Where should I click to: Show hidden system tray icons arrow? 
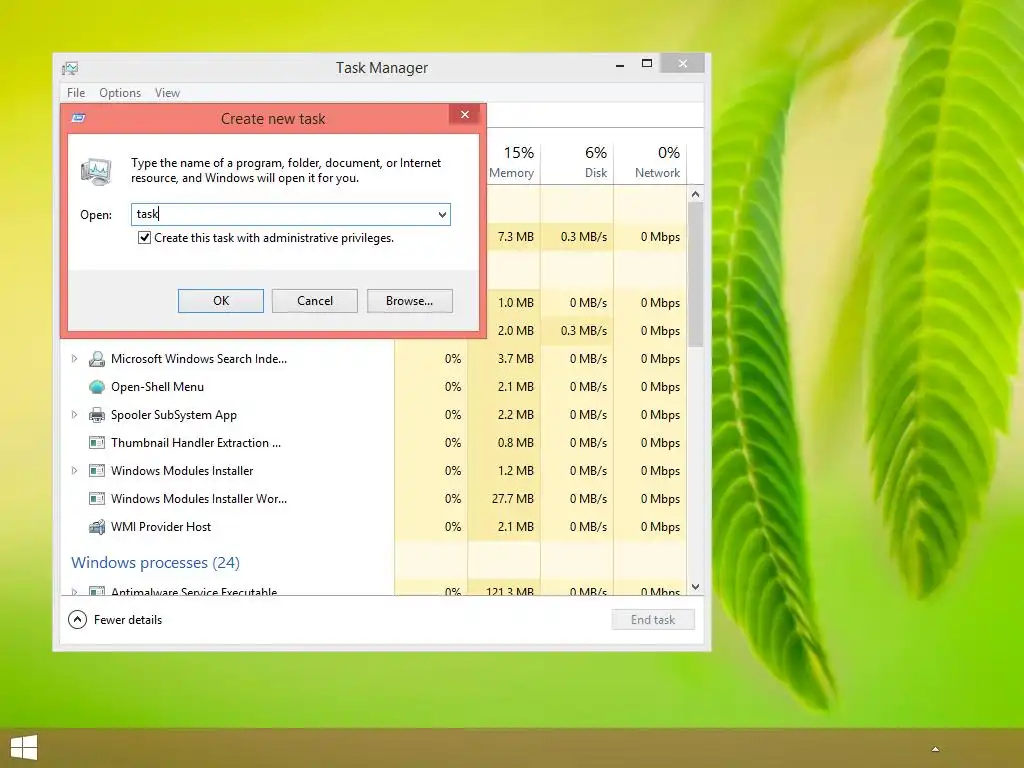935,749
